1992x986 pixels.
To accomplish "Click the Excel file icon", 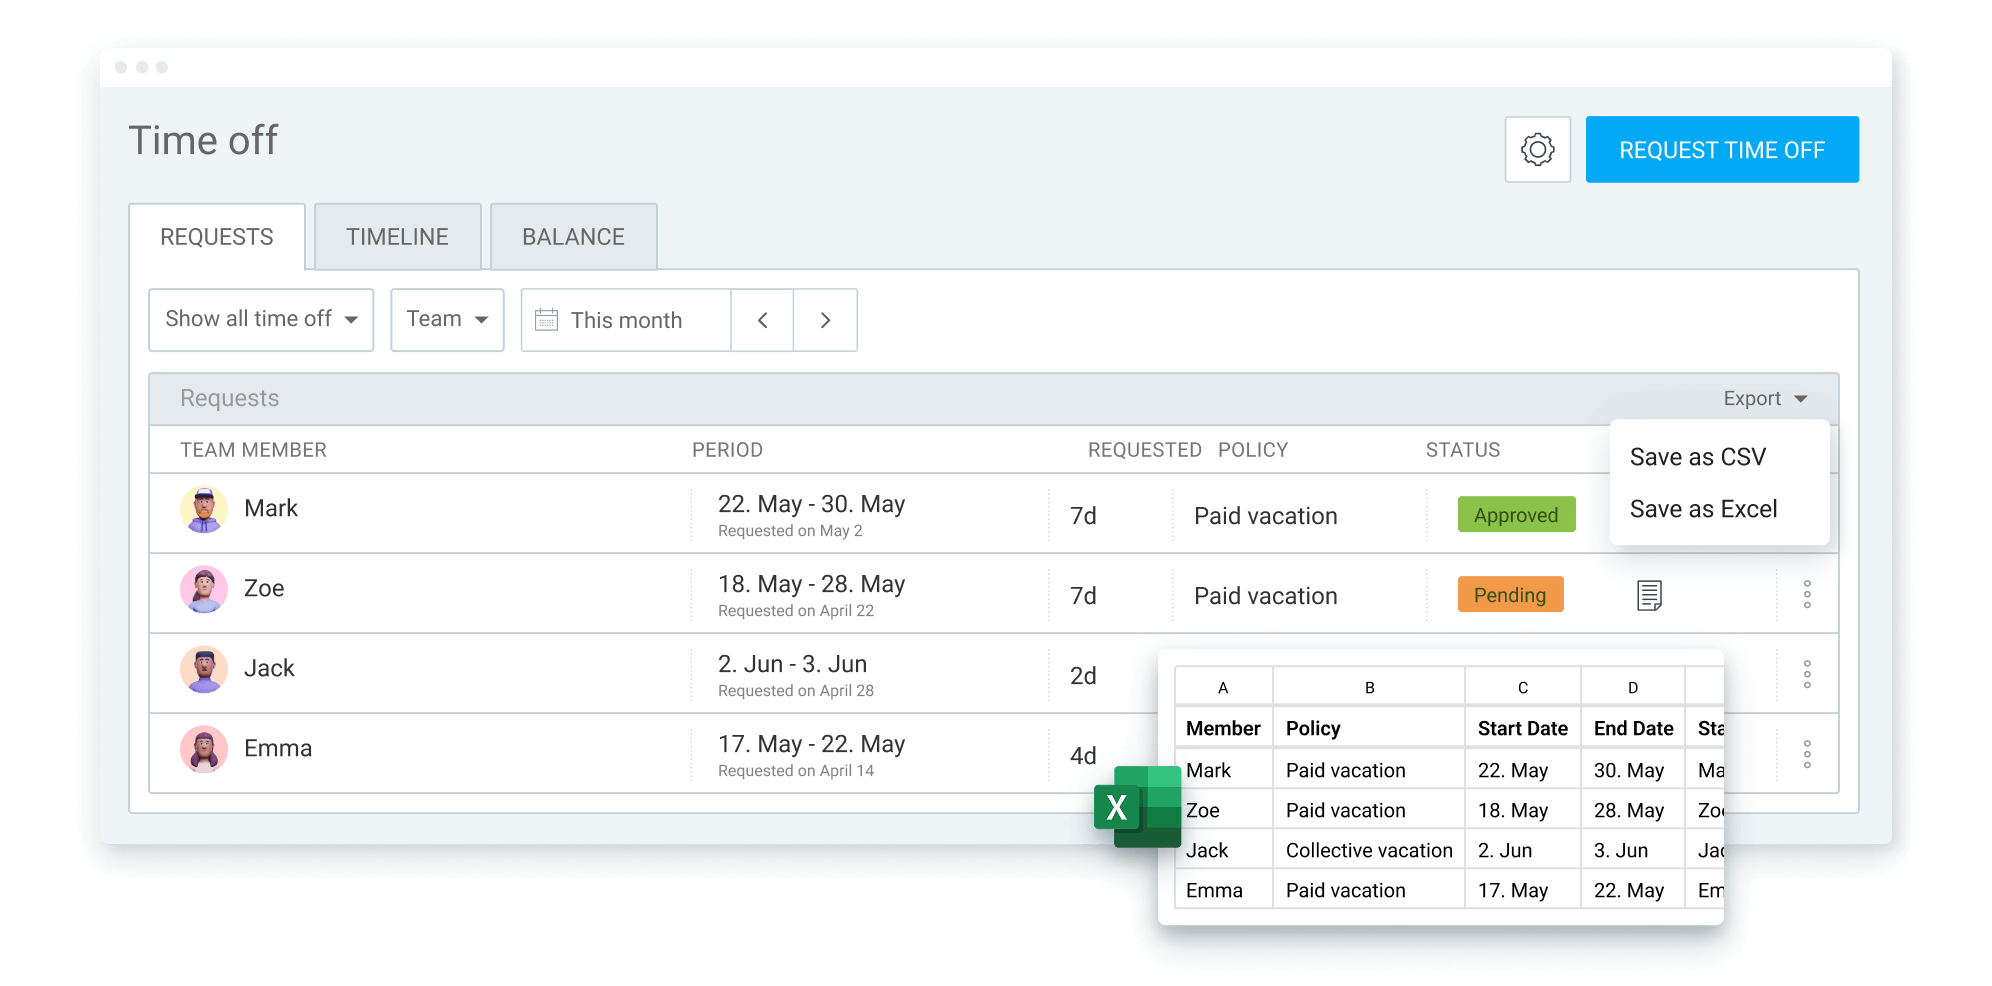I will point(1137,807).
